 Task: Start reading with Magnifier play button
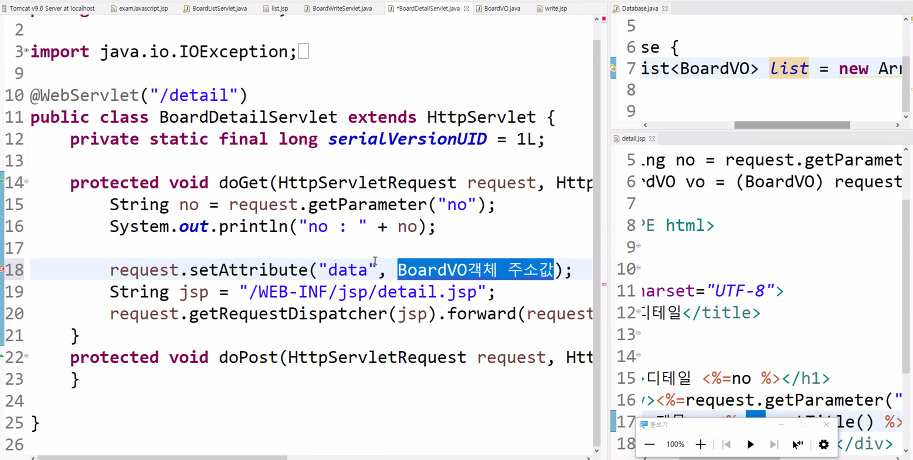pyautogui.click(x=751, y=444)
